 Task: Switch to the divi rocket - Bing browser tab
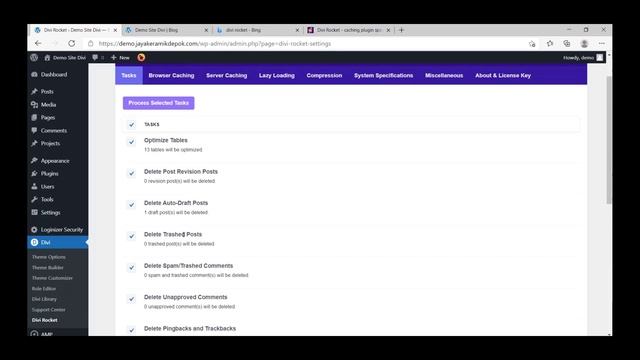pyautogui.click(x=257, y=30)
